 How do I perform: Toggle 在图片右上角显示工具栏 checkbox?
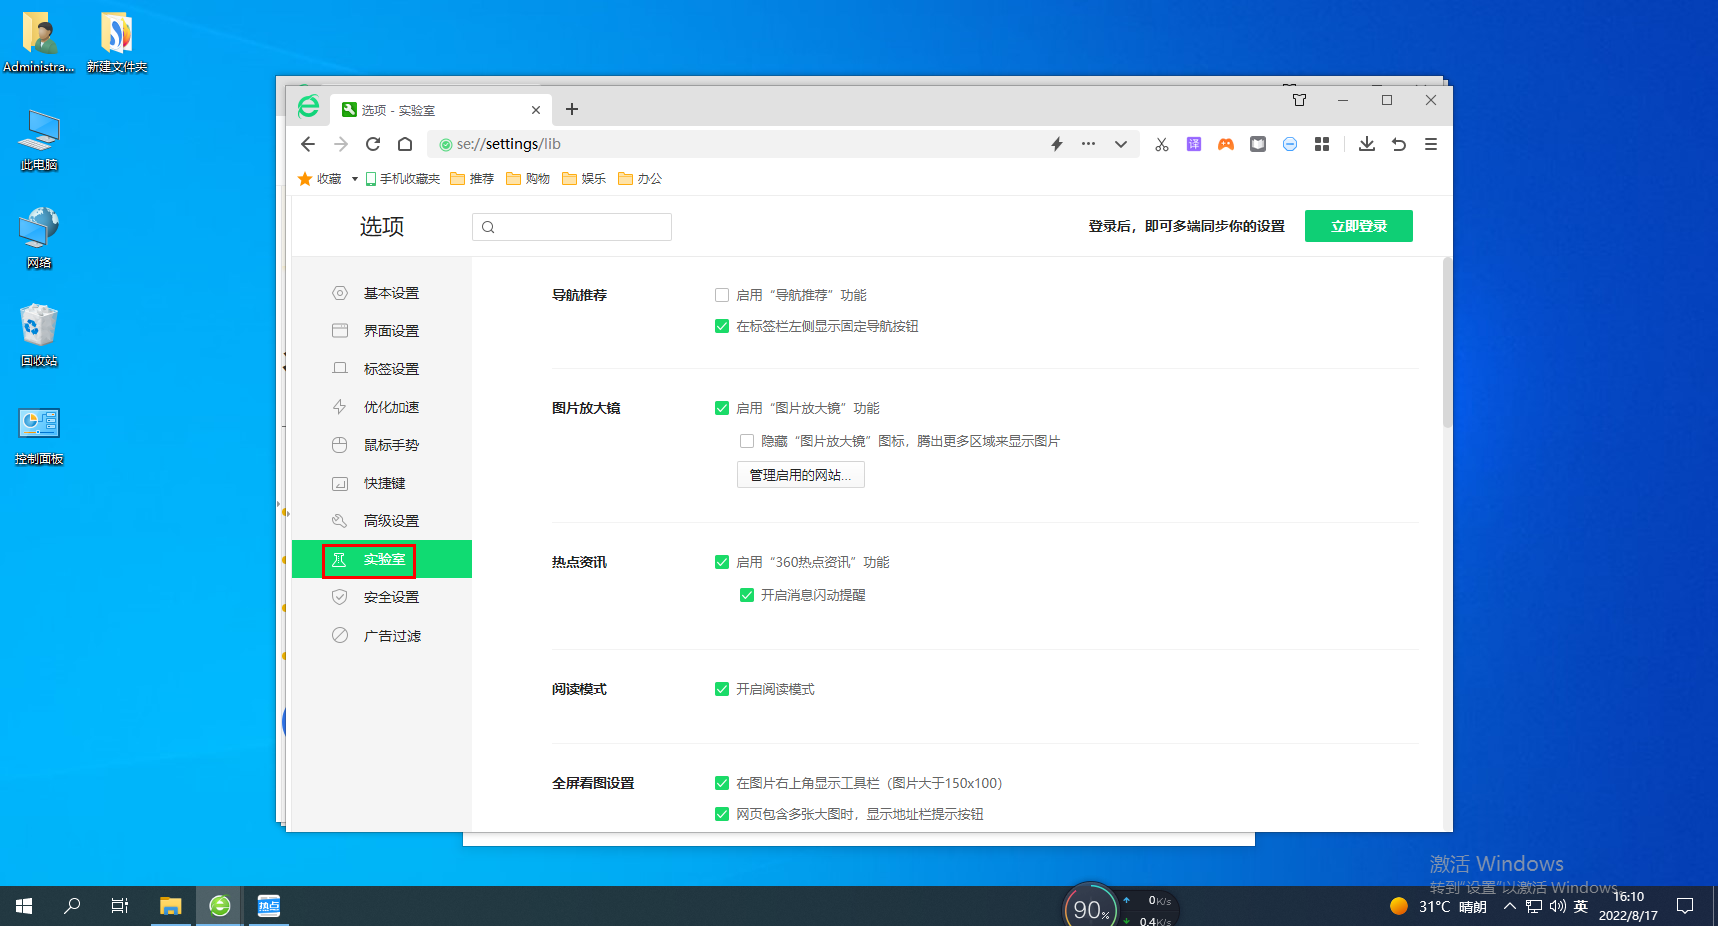tap(722, 783)
